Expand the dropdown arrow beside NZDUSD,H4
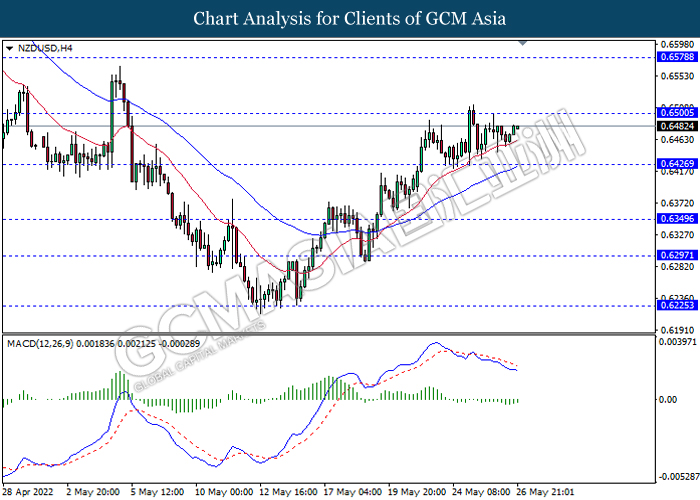 pyautogui.click(x=9, y=48)
